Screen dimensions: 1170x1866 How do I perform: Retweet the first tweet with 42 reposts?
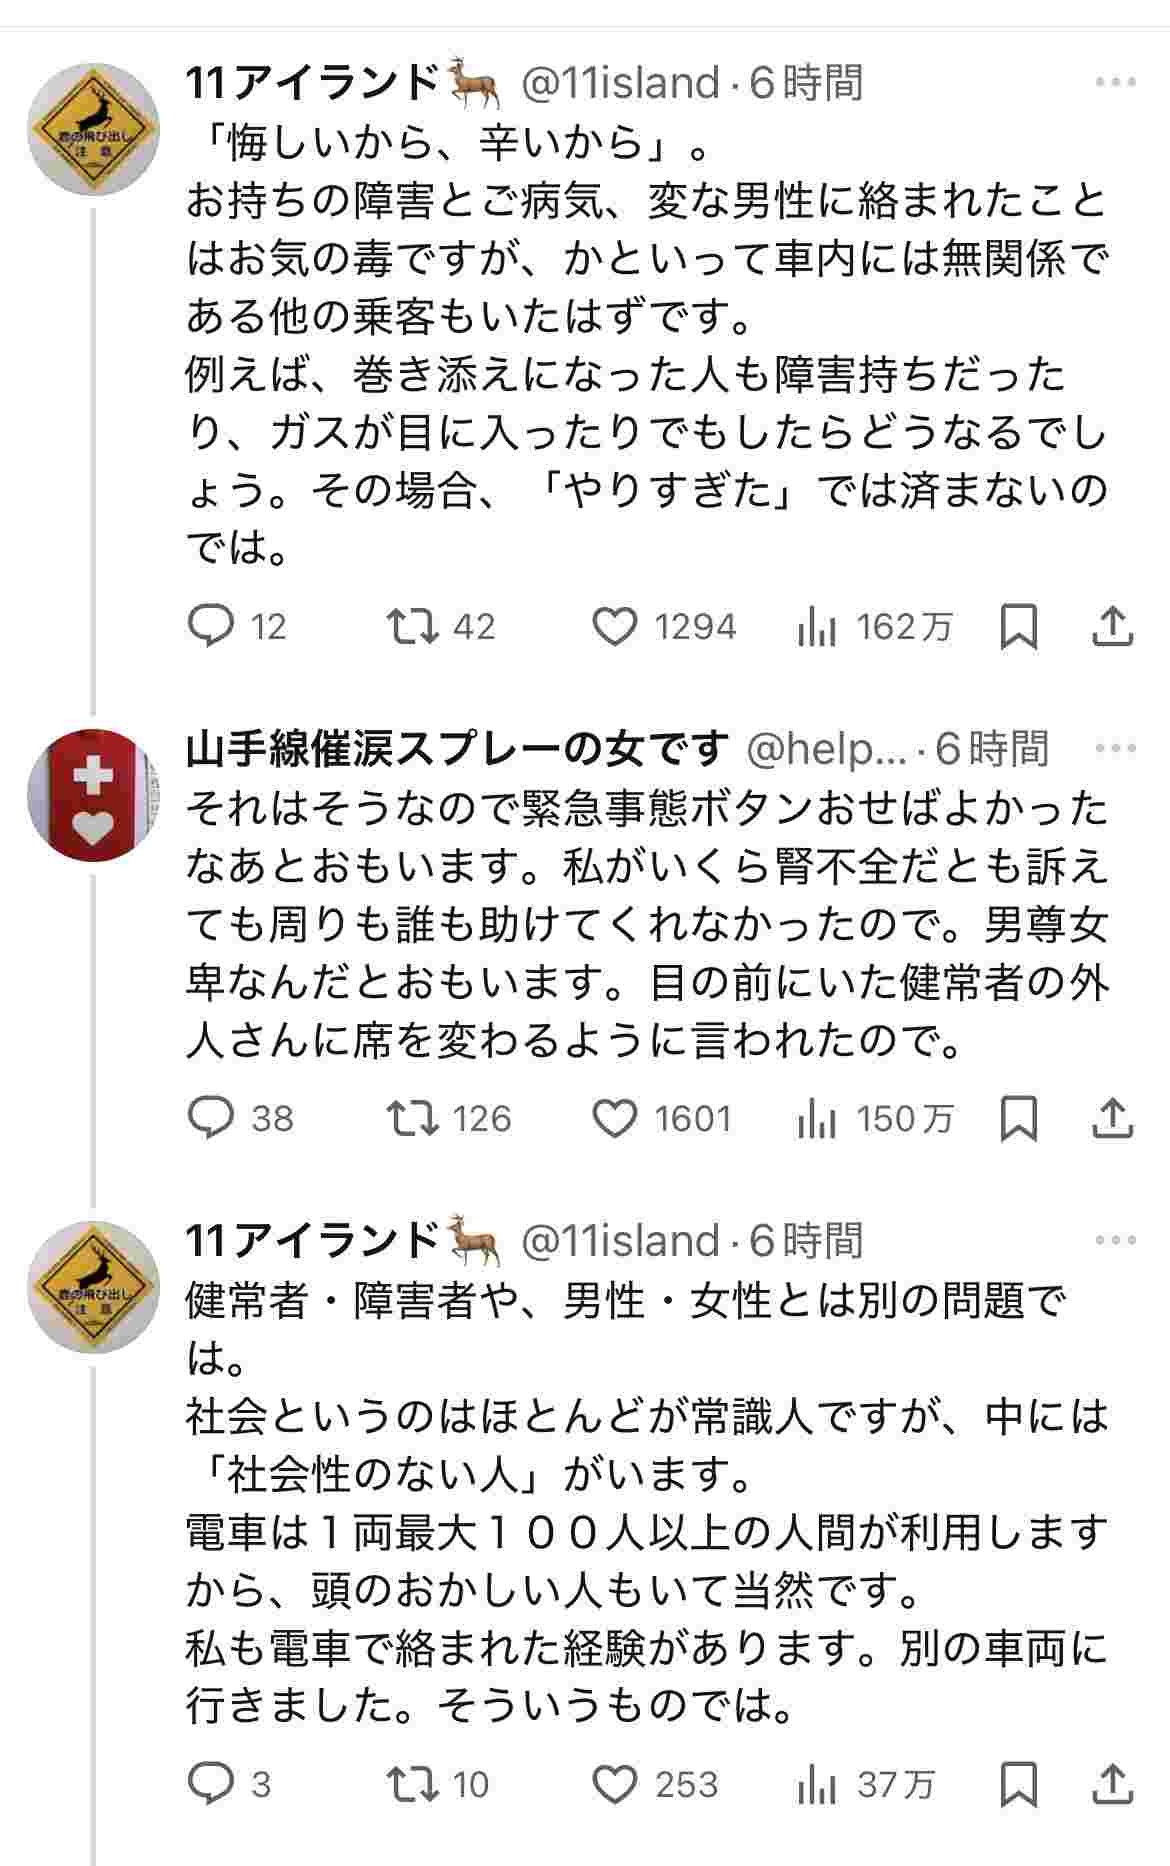[413, 626]
